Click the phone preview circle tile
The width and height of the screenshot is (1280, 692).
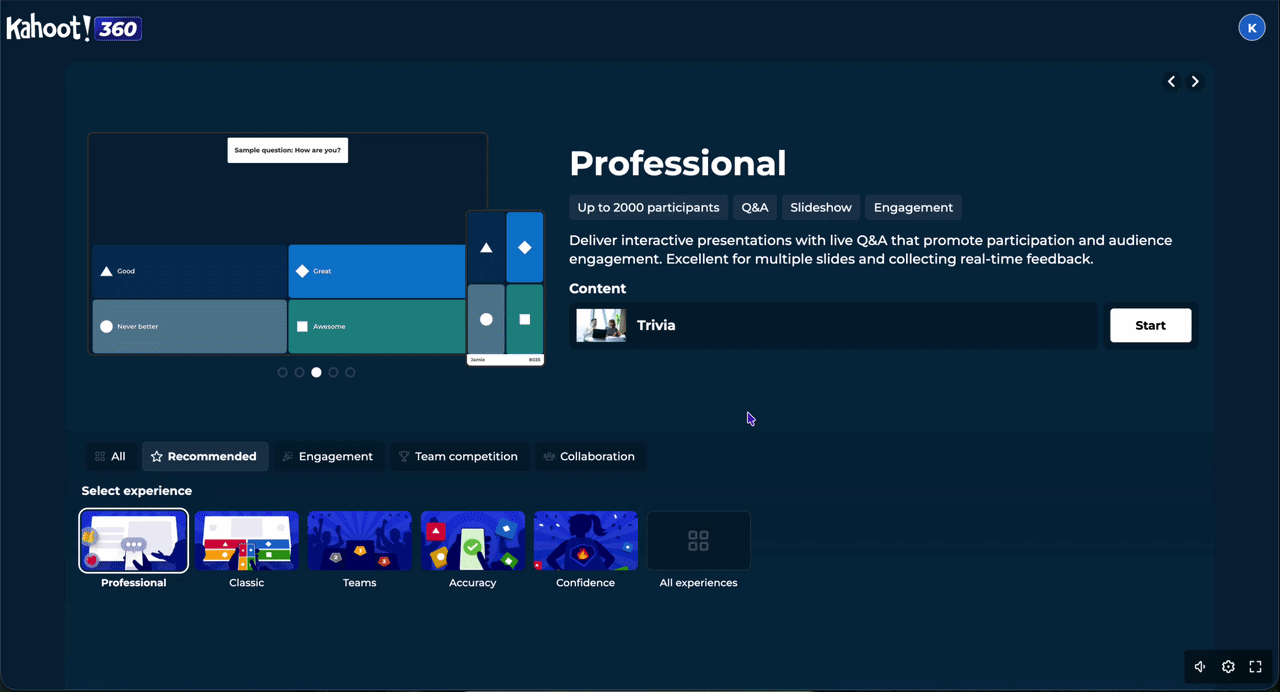coord(486,319)
